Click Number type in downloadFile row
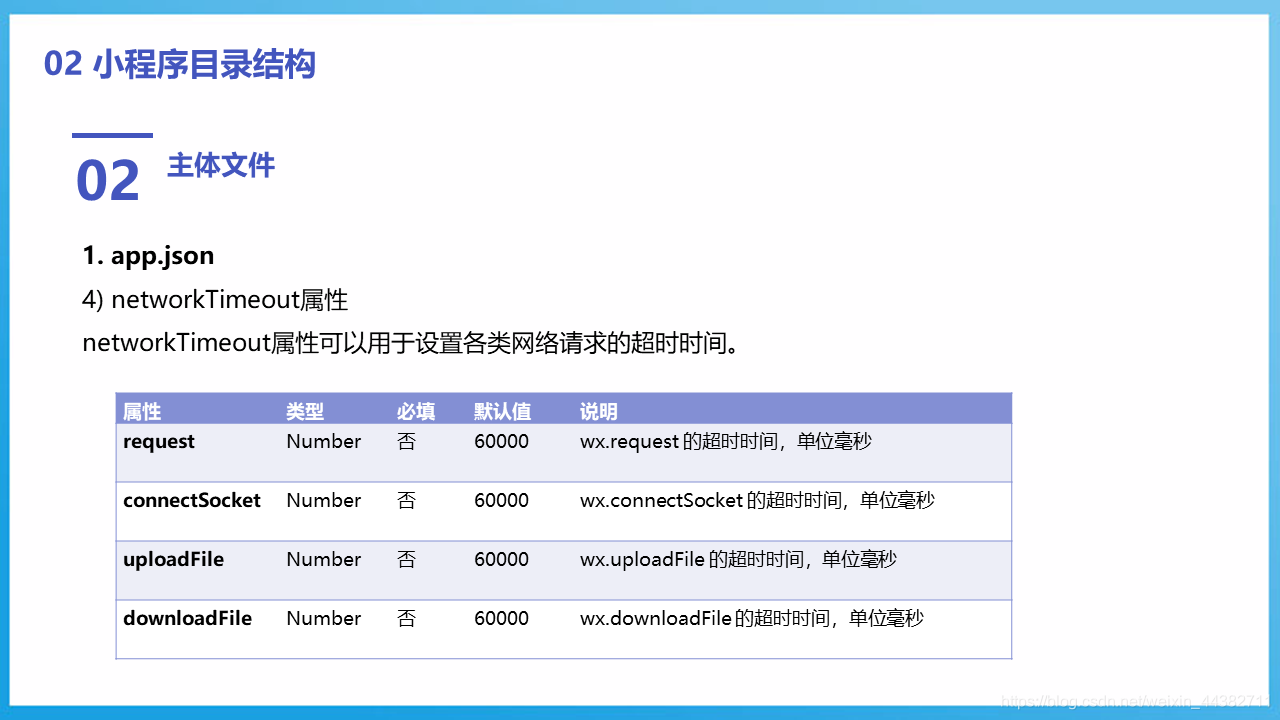 point(324,618)
